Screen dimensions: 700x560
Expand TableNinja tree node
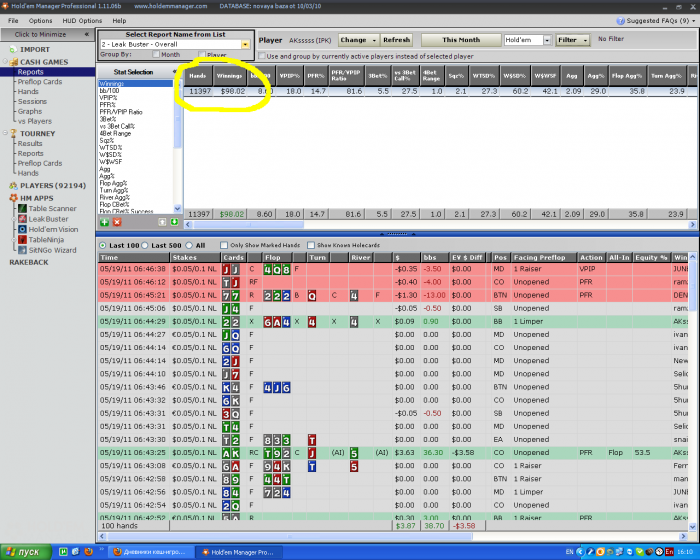click(x=14, y=240)
